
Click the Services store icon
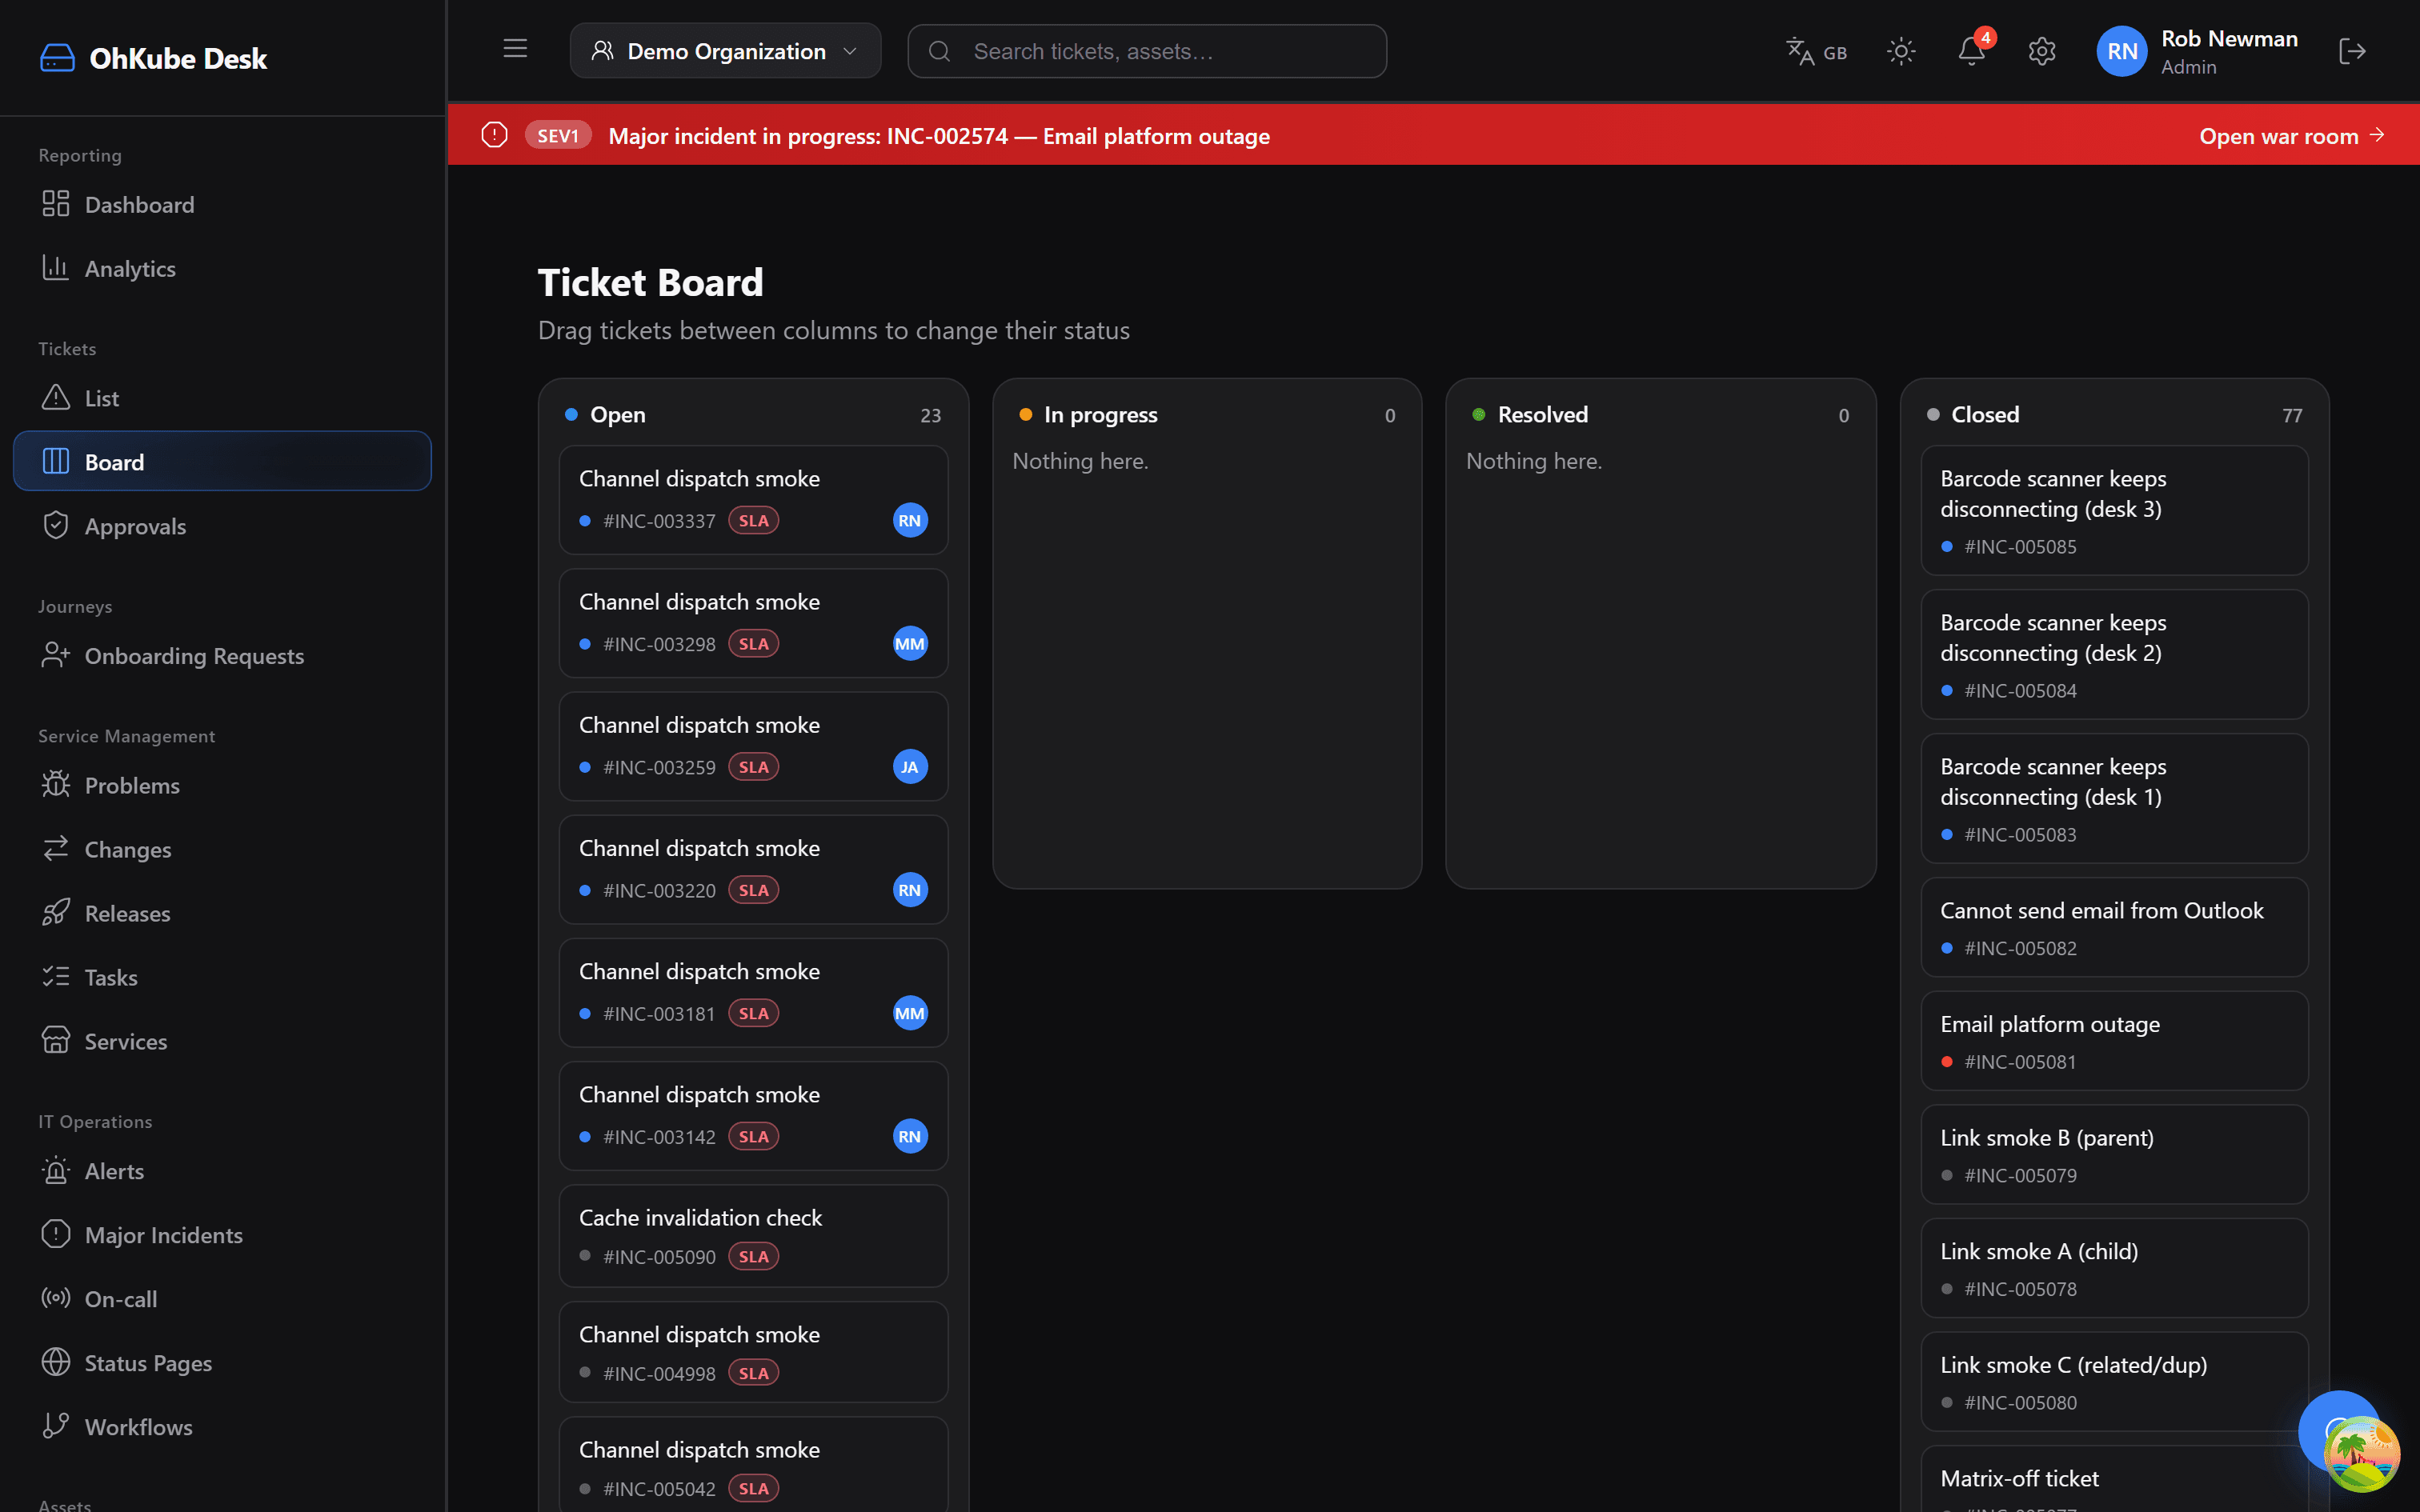(56, 1041)
